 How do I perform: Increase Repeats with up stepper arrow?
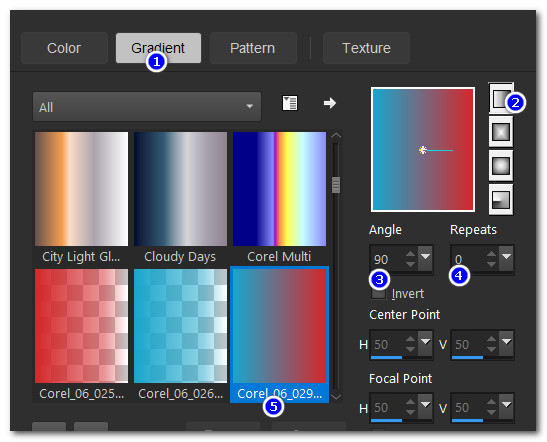click(492, 254)
